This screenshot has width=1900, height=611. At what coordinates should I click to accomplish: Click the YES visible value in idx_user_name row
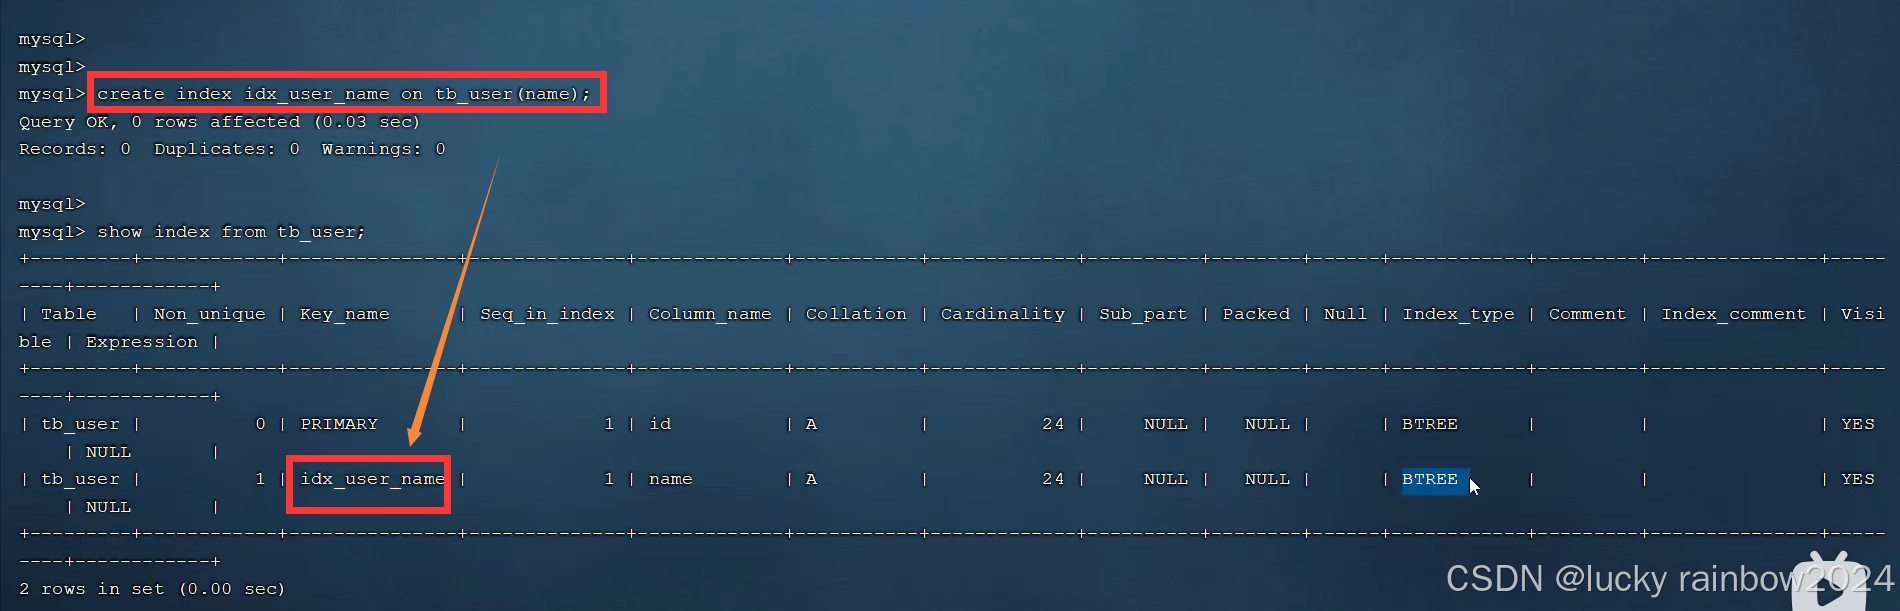click(1858, 479)
